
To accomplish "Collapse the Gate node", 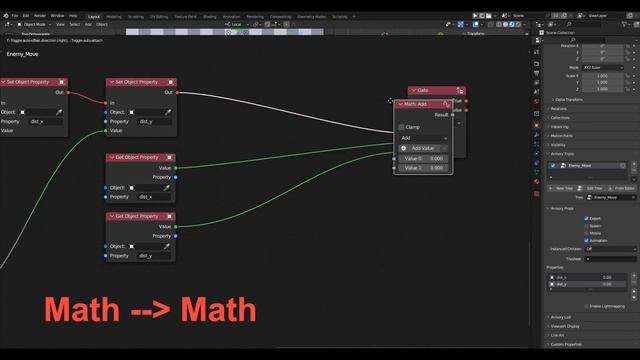I will 413,90.
